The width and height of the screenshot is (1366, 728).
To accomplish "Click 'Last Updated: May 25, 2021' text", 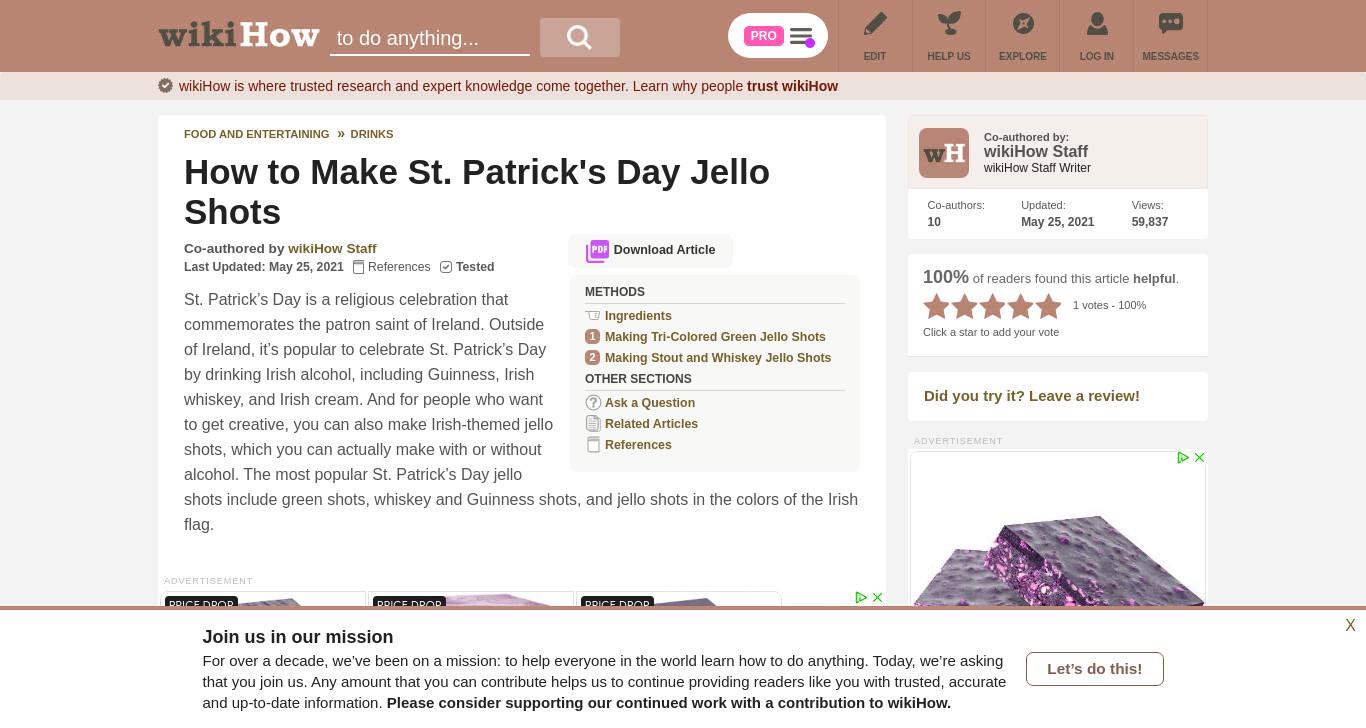I will (x=264, y=267).
